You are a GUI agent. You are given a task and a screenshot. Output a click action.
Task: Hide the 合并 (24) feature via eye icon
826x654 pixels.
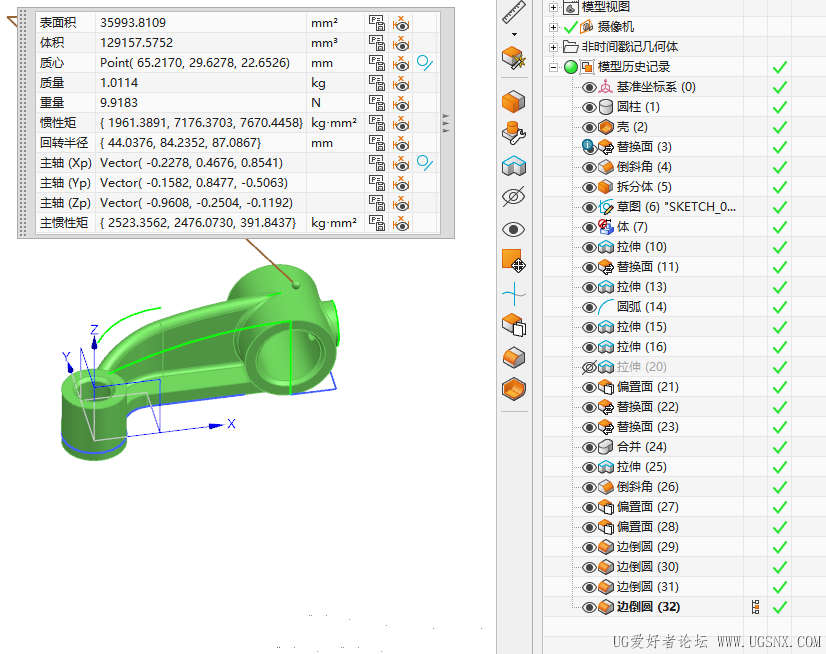(589, 447)
